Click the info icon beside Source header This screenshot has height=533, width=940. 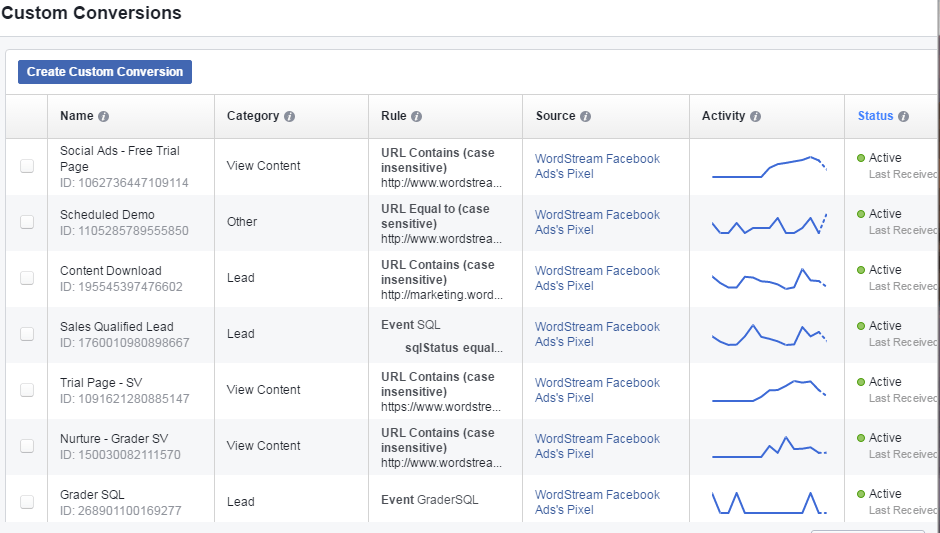pyautogui.click(x=585, y=116)
